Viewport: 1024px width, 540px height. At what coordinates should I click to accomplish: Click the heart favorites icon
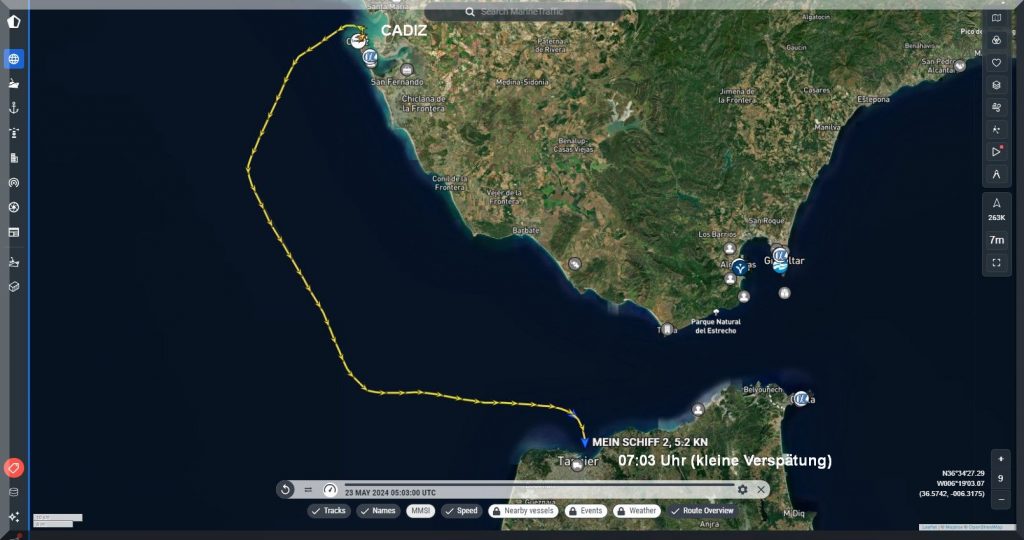point(996,63)
